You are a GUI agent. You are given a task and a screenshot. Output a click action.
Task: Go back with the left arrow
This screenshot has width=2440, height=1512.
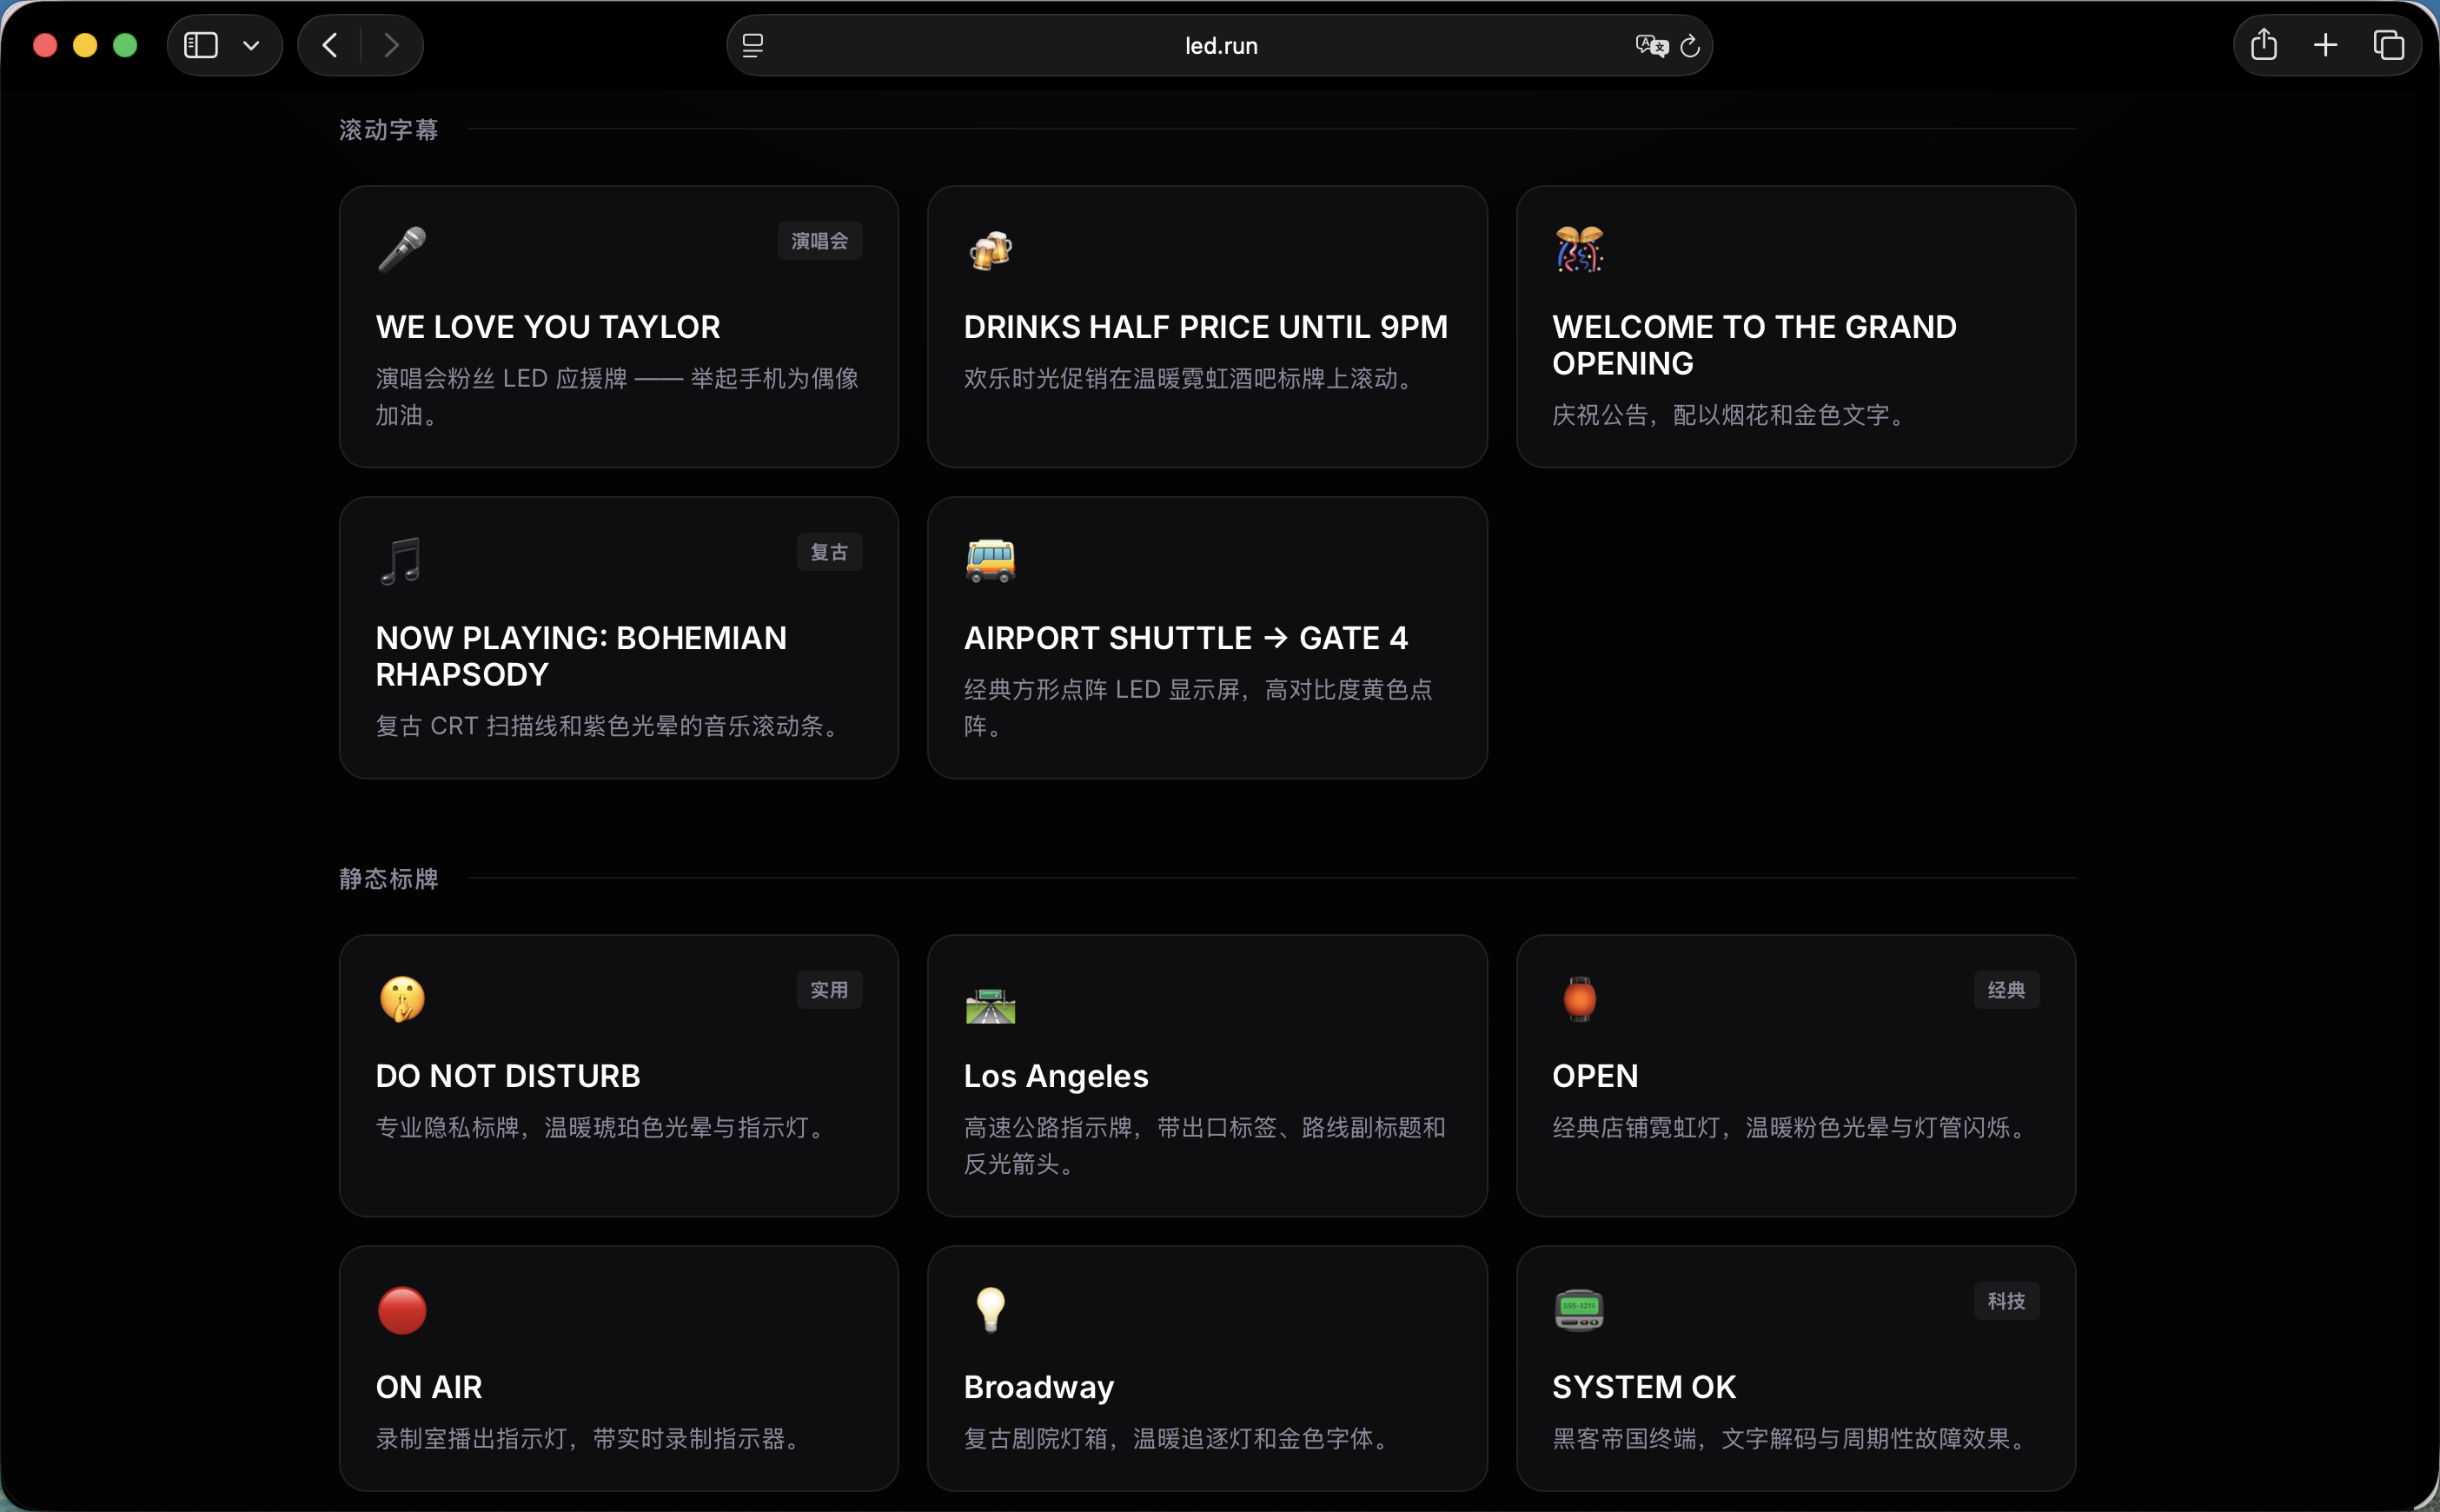[330, 45]
